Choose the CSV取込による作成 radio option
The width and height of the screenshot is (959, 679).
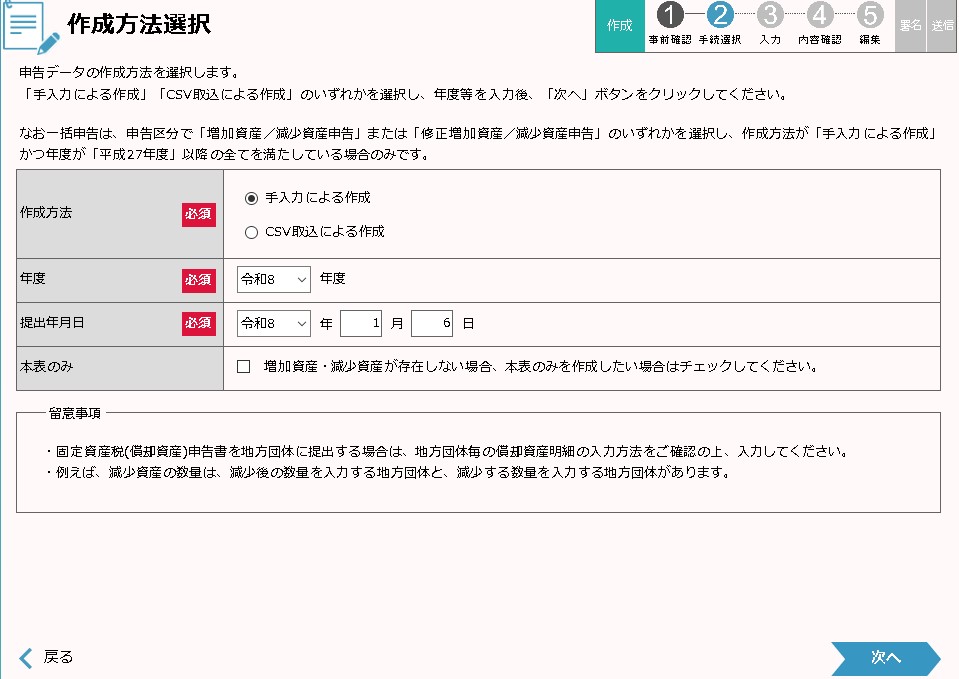pyautogui.click(x=251, y=232)
